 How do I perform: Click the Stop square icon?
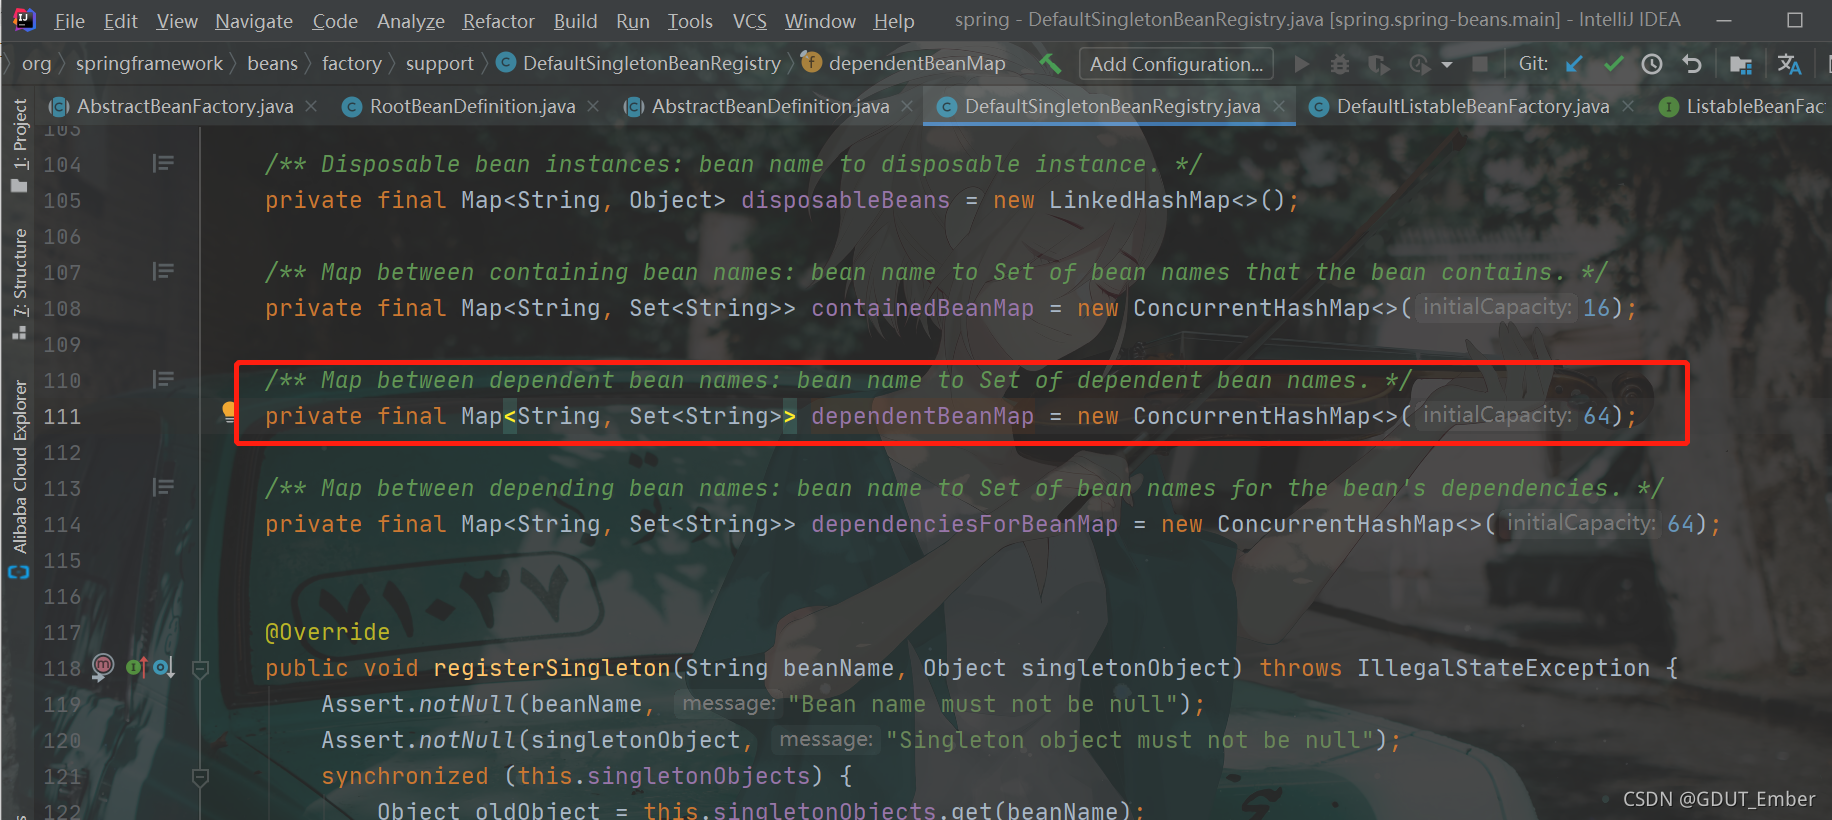click(x=1480, y=64)
